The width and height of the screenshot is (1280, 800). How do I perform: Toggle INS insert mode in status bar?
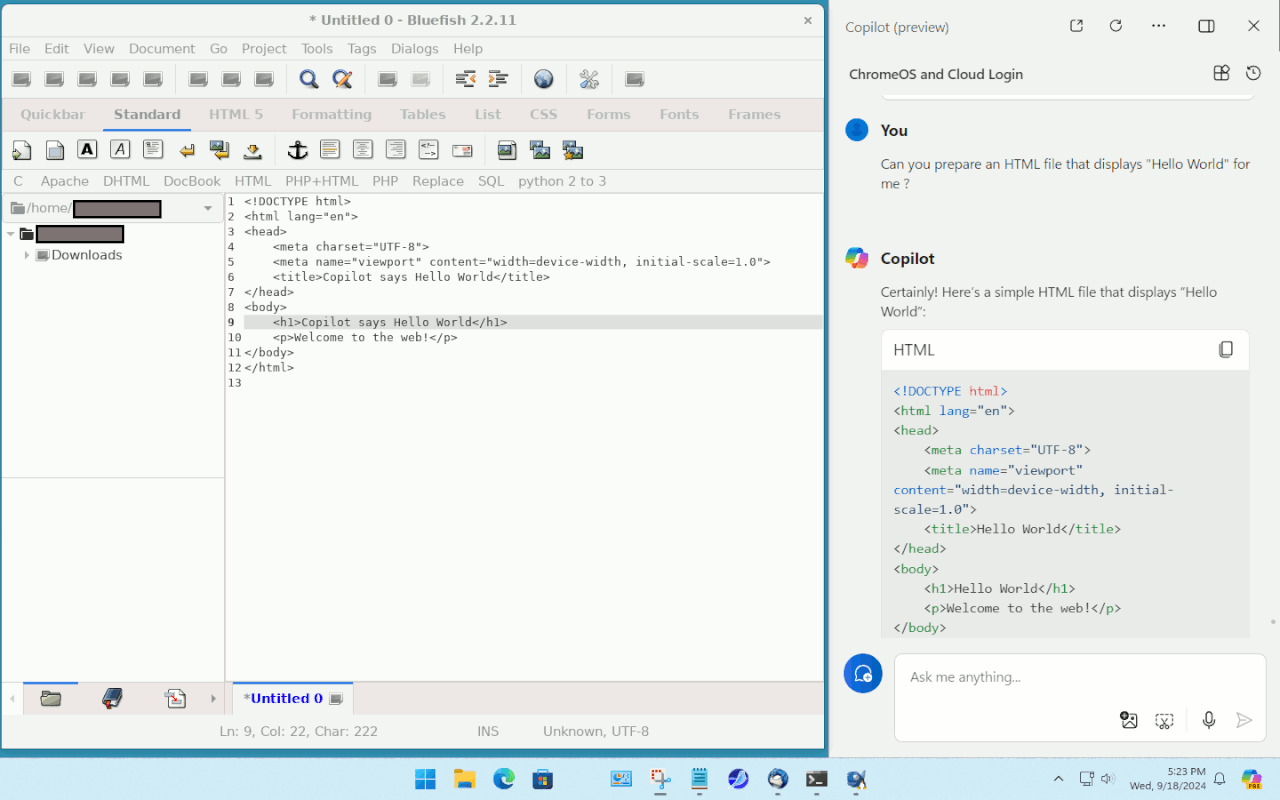[488, 731]
